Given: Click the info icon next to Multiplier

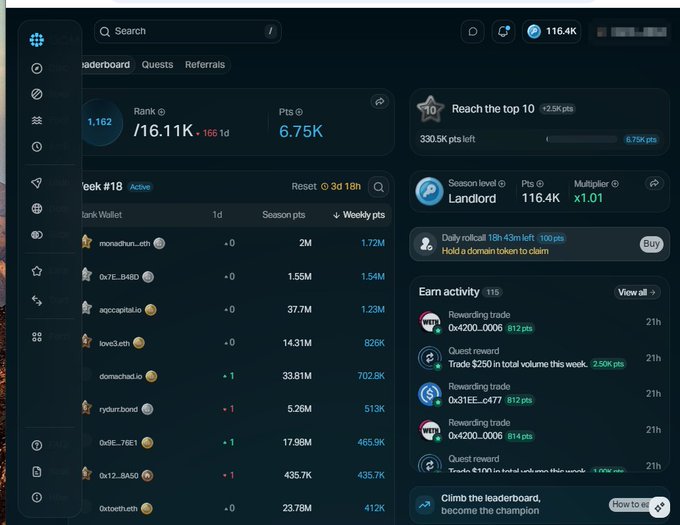Looking at the screenshot, I should 615,184.
